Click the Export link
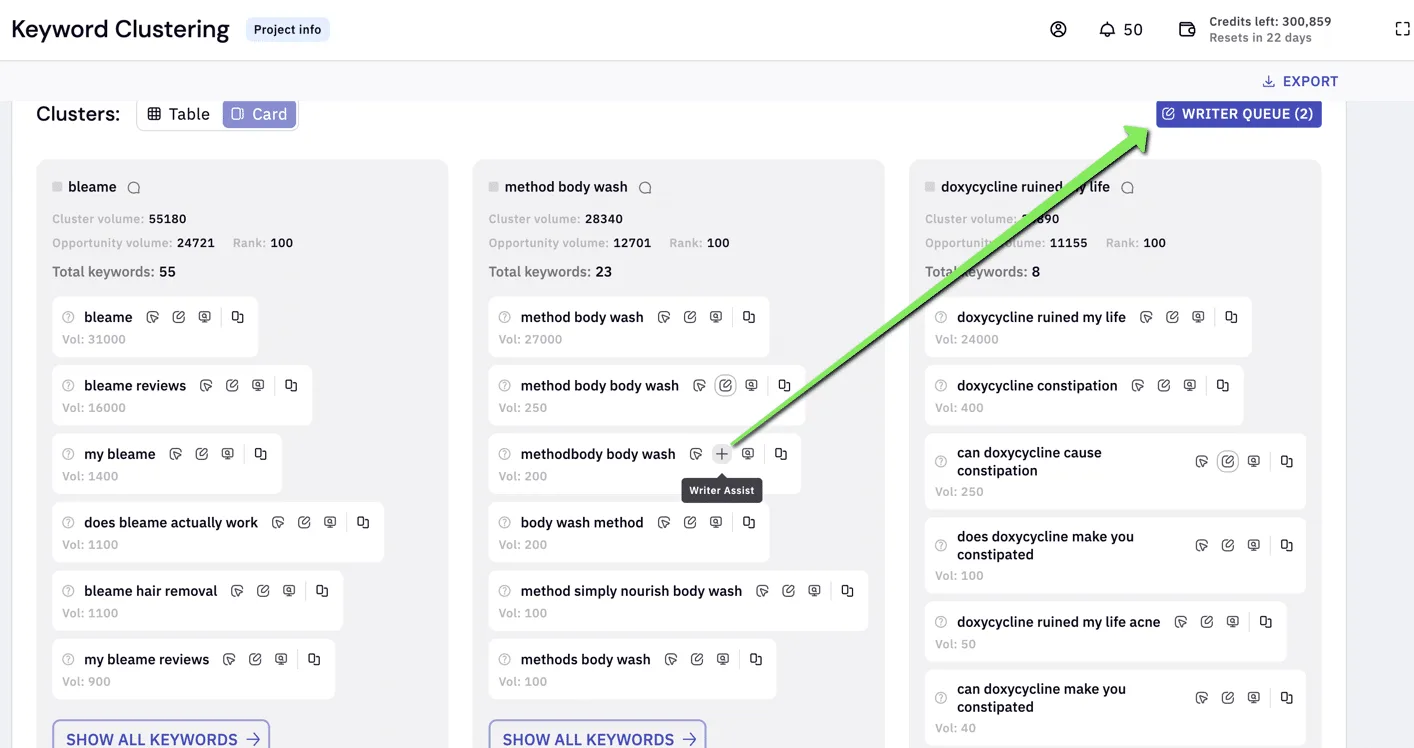The width and height of the screenshot is (1414, 748). tap(1300, 81)
